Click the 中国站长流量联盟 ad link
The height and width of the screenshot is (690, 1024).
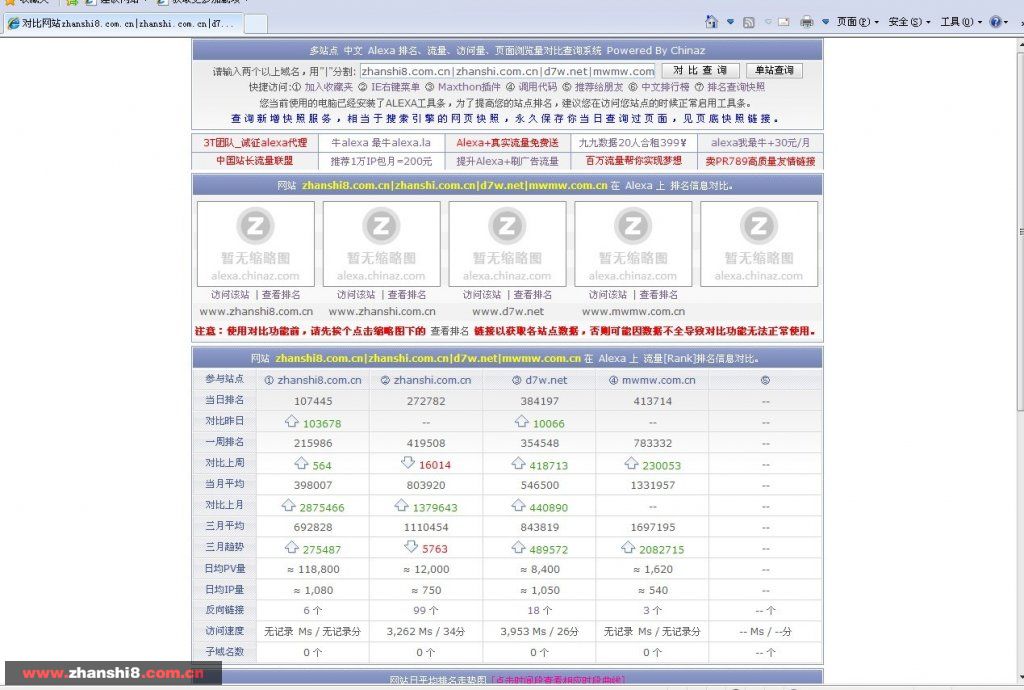tap(255, 161)
